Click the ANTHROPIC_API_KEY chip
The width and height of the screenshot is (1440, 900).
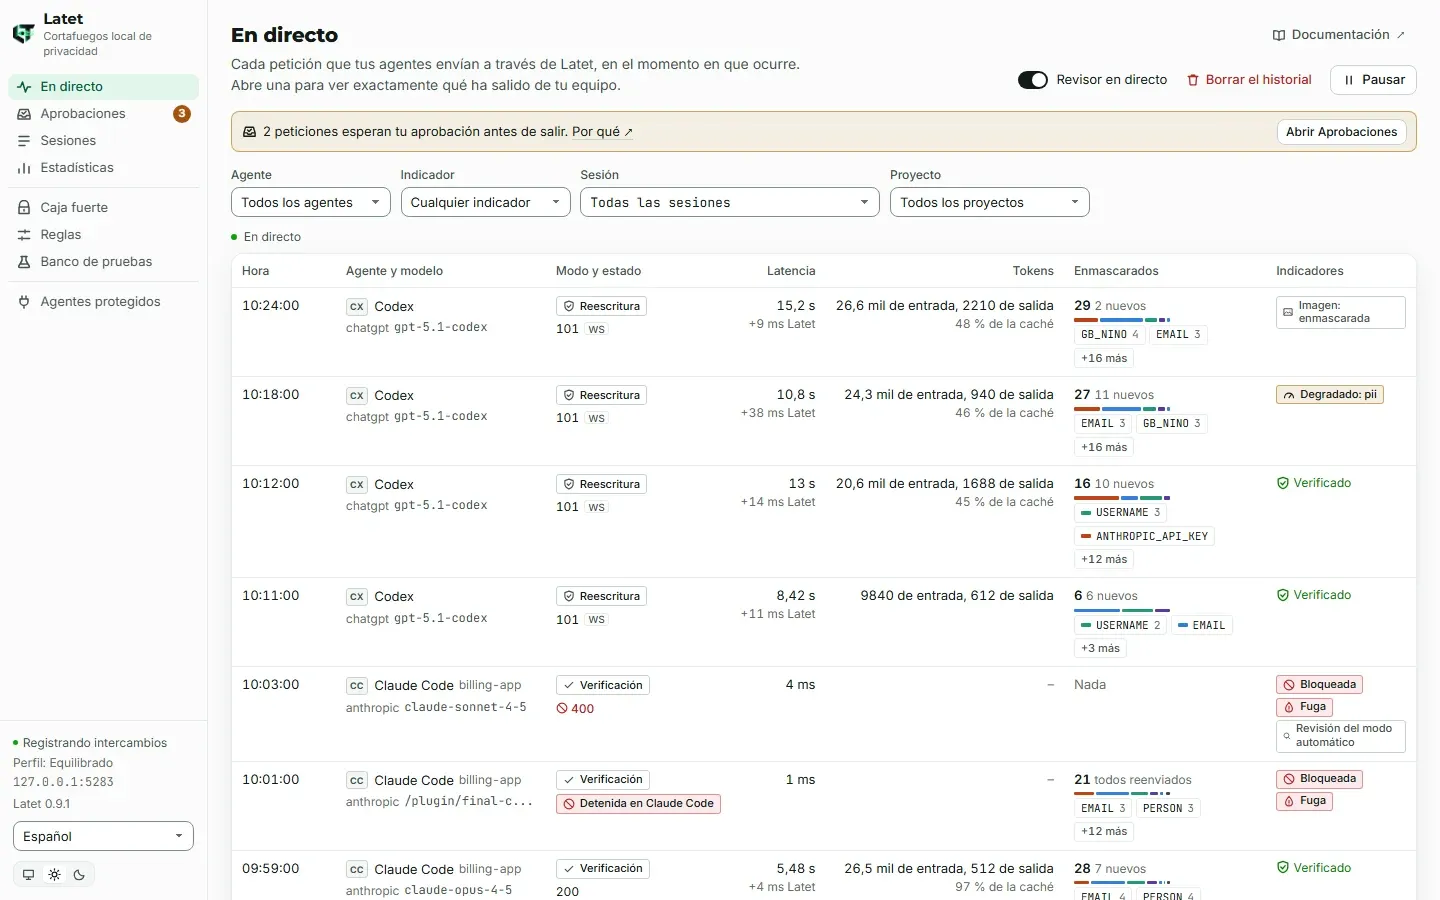pyautogui.click(x=1144, y=537)
